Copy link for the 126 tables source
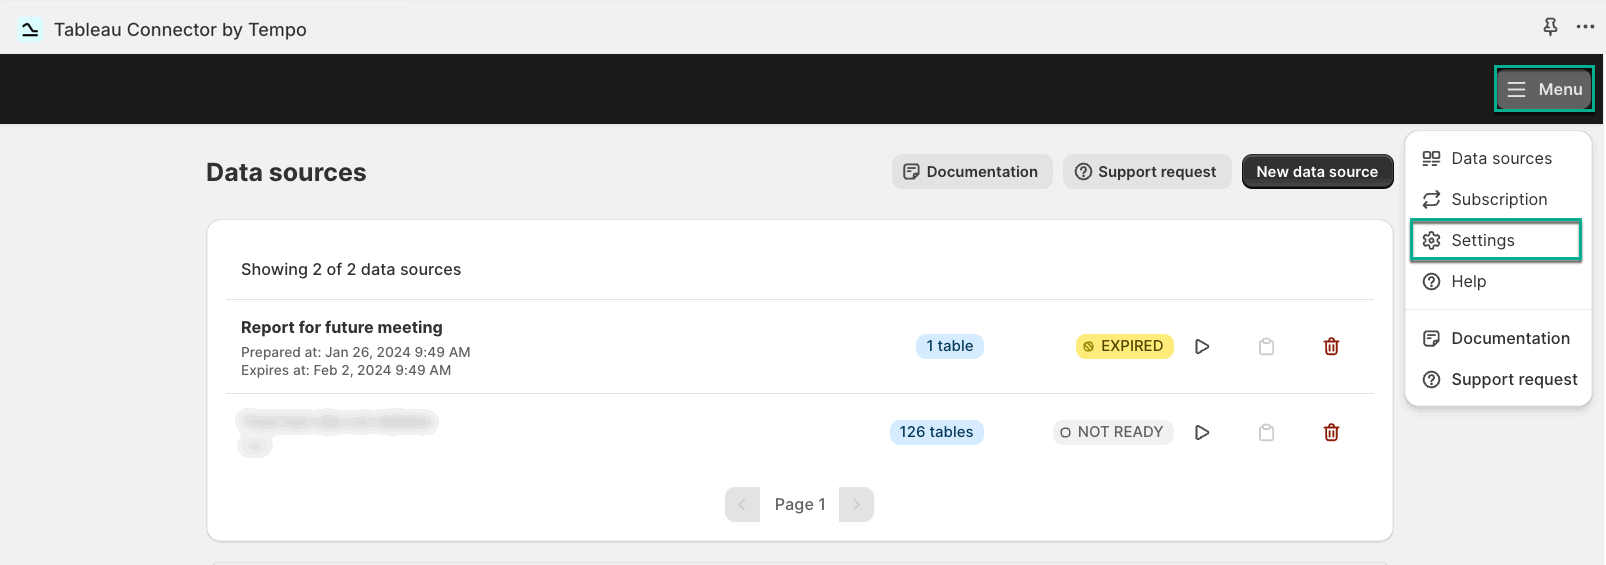The height and width of the screenshot is (565, 1606). click(1266, 432)
